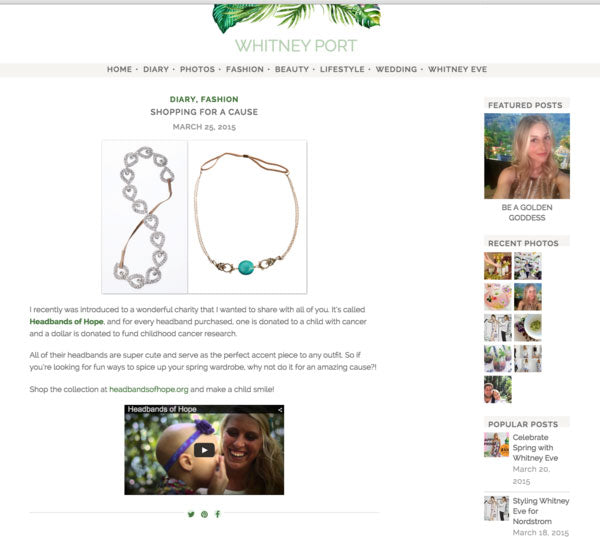Open the Be A Golden Goddess featured photo

click(527, 156)
